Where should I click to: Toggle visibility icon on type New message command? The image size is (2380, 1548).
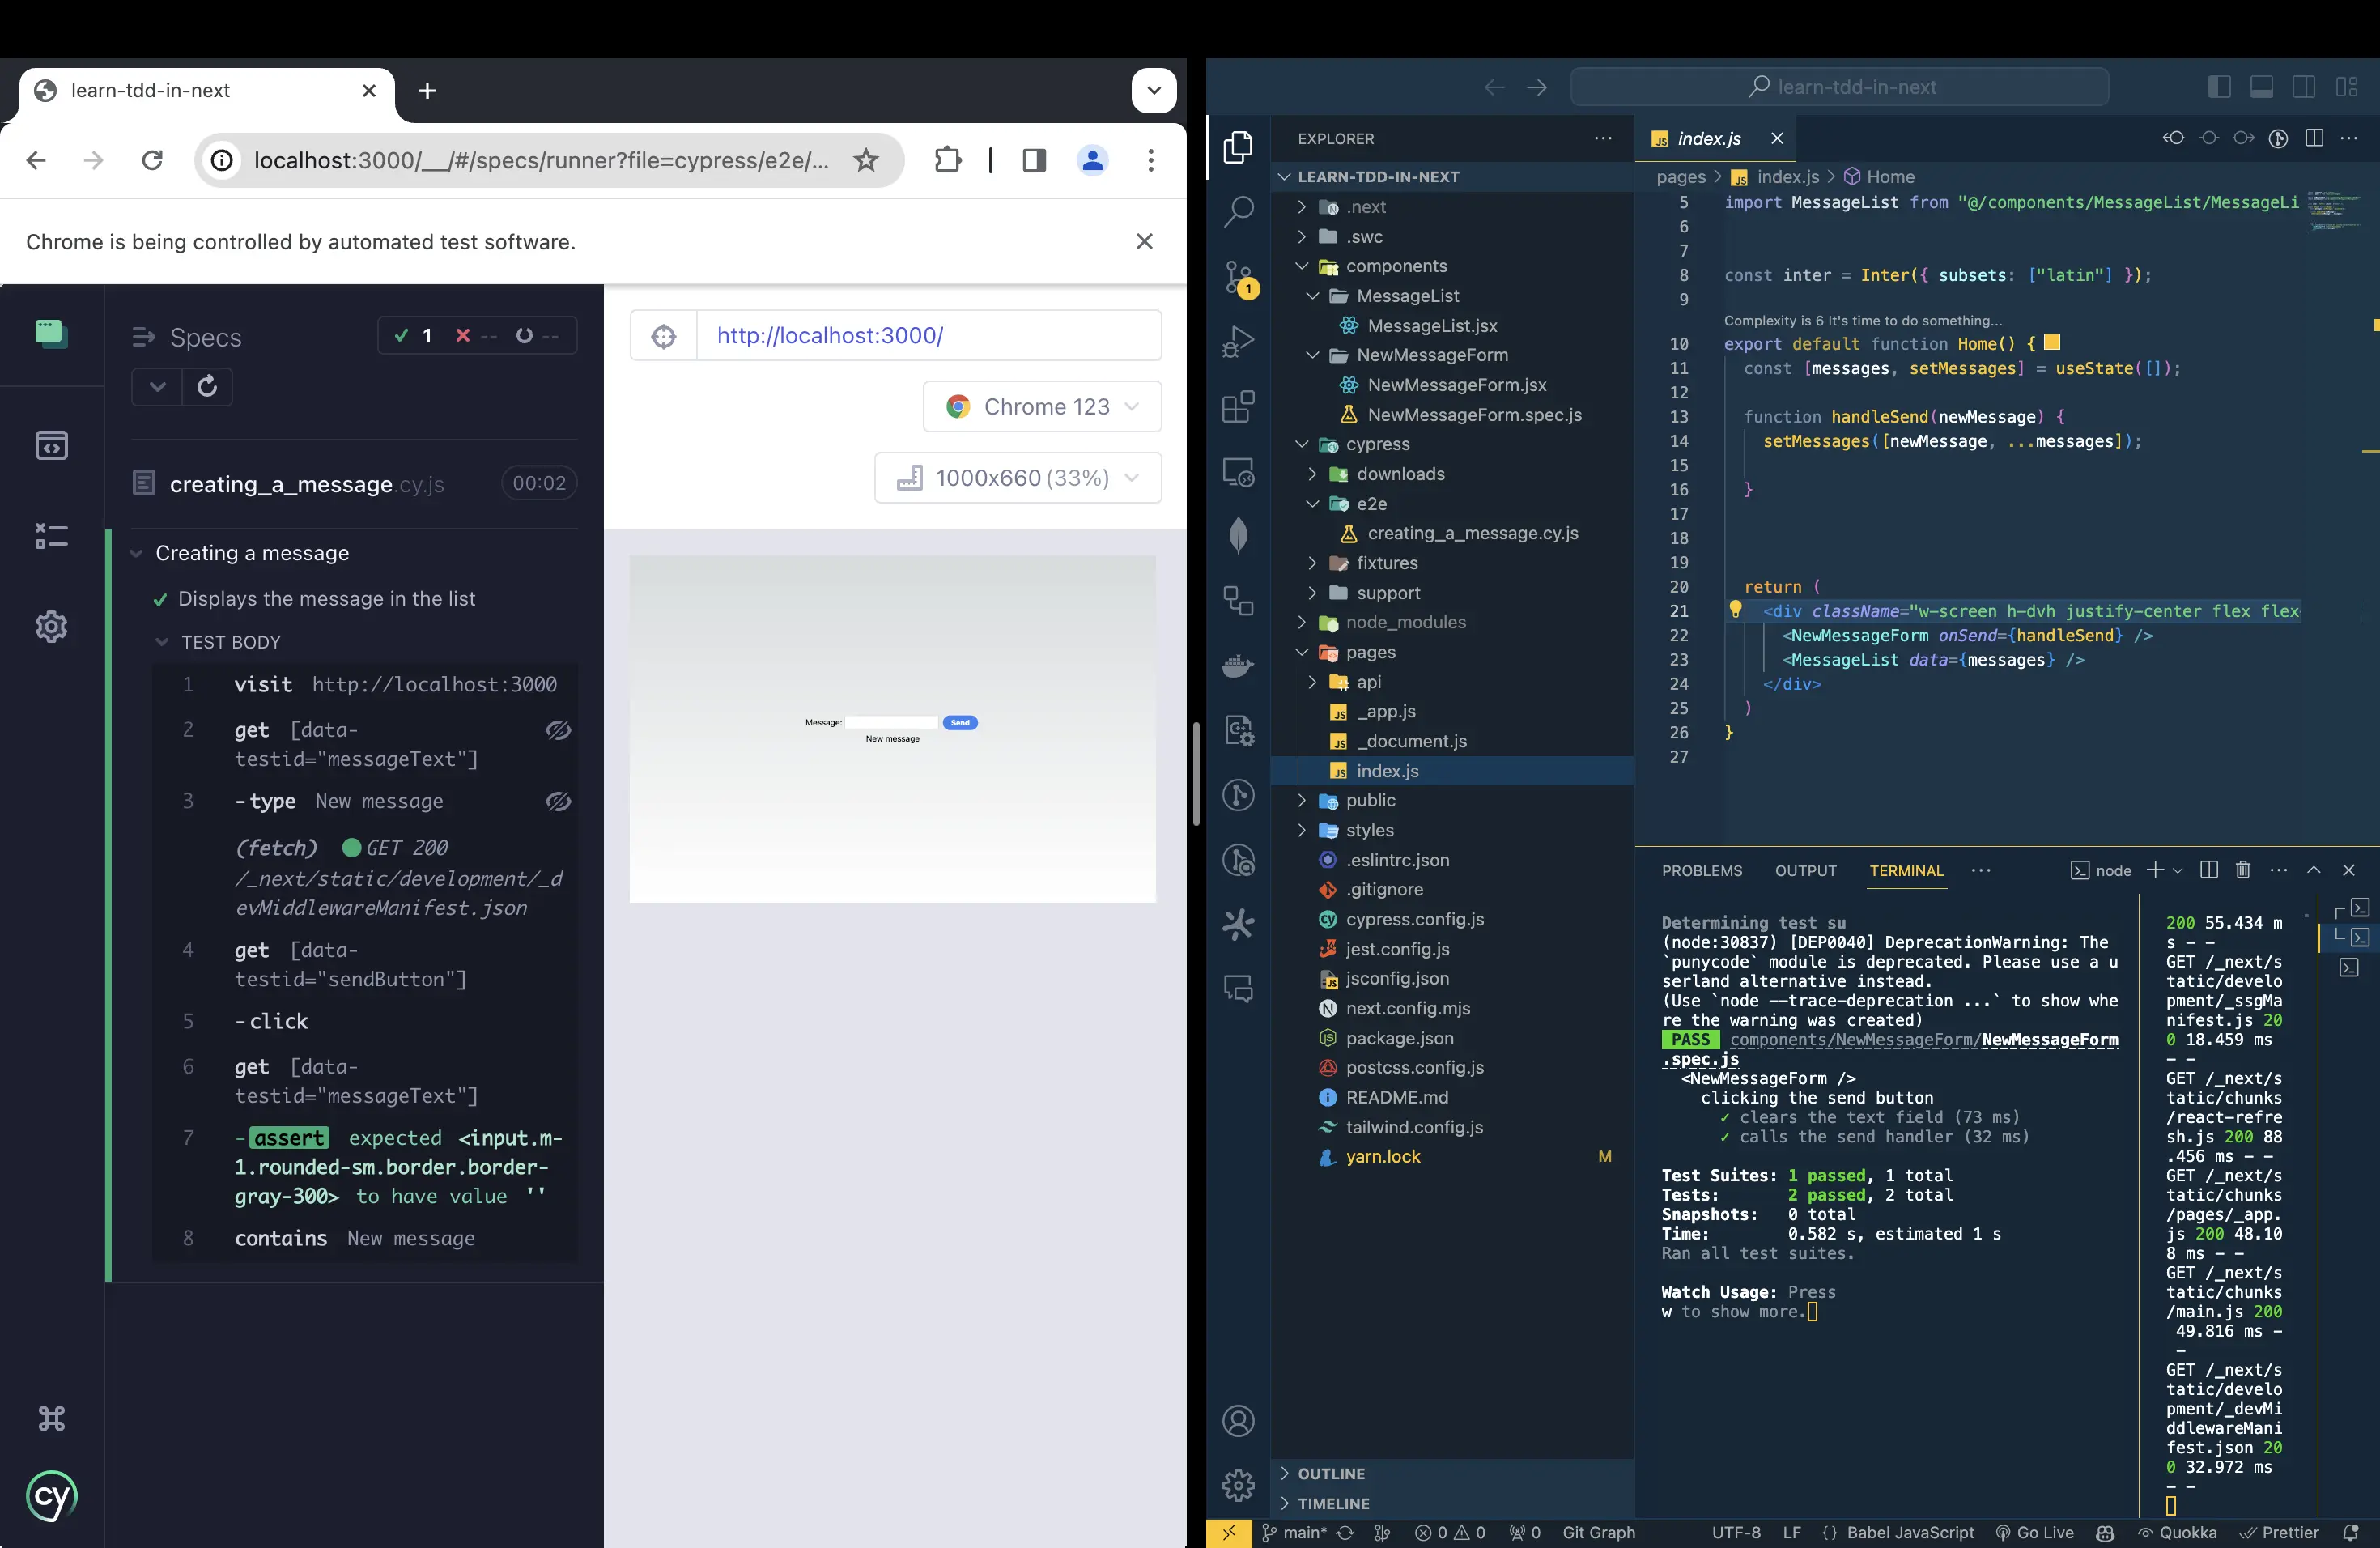(558, 802)
